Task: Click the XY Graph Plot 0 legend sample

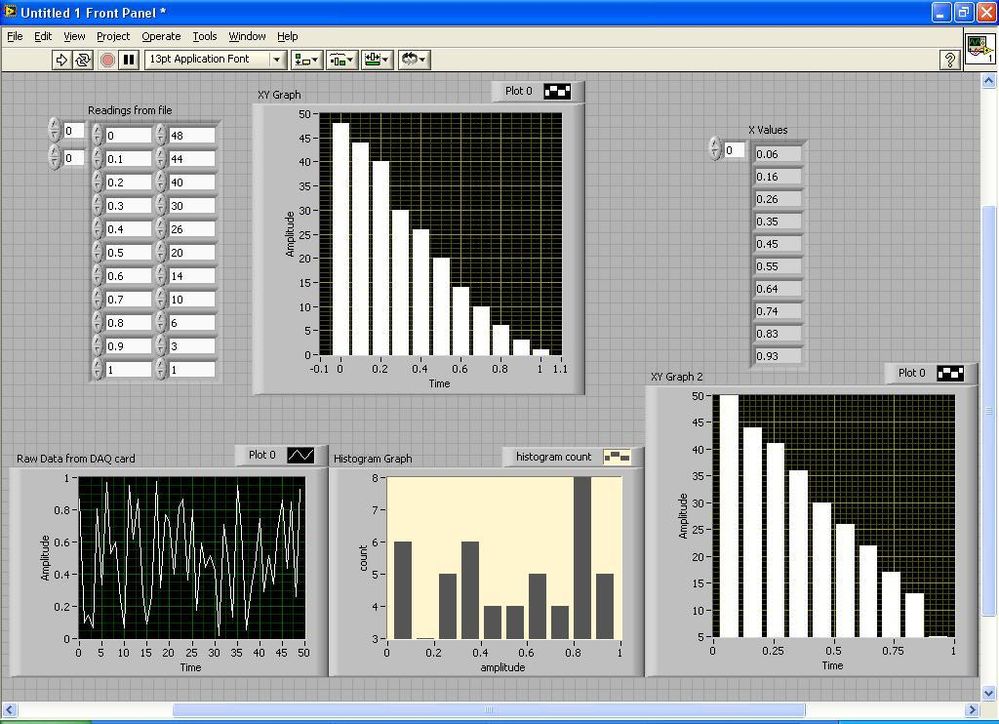Action: pos(557,91)
